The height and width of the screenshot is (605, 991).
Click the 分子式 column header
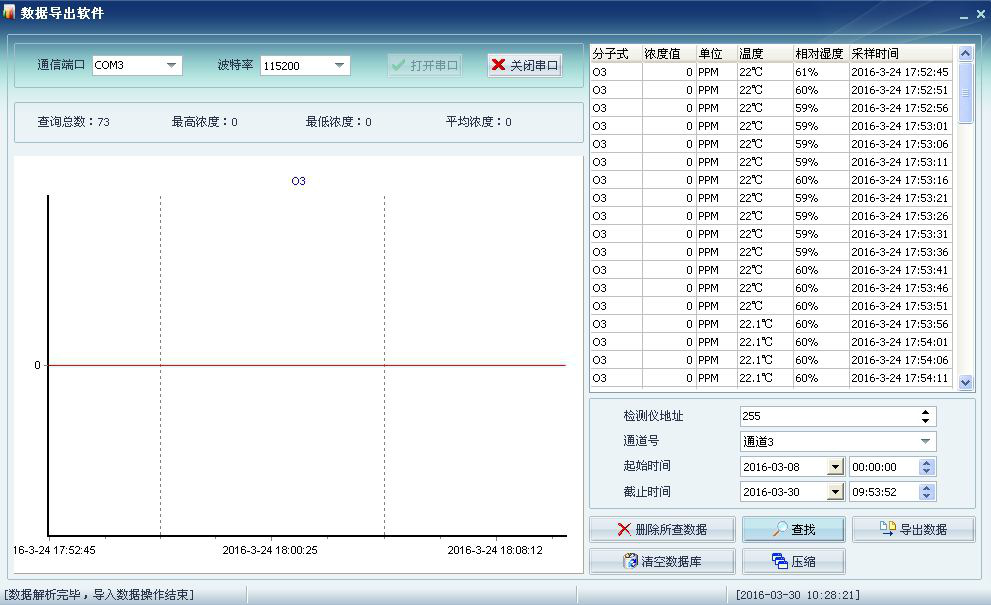(x=616, y=54)
